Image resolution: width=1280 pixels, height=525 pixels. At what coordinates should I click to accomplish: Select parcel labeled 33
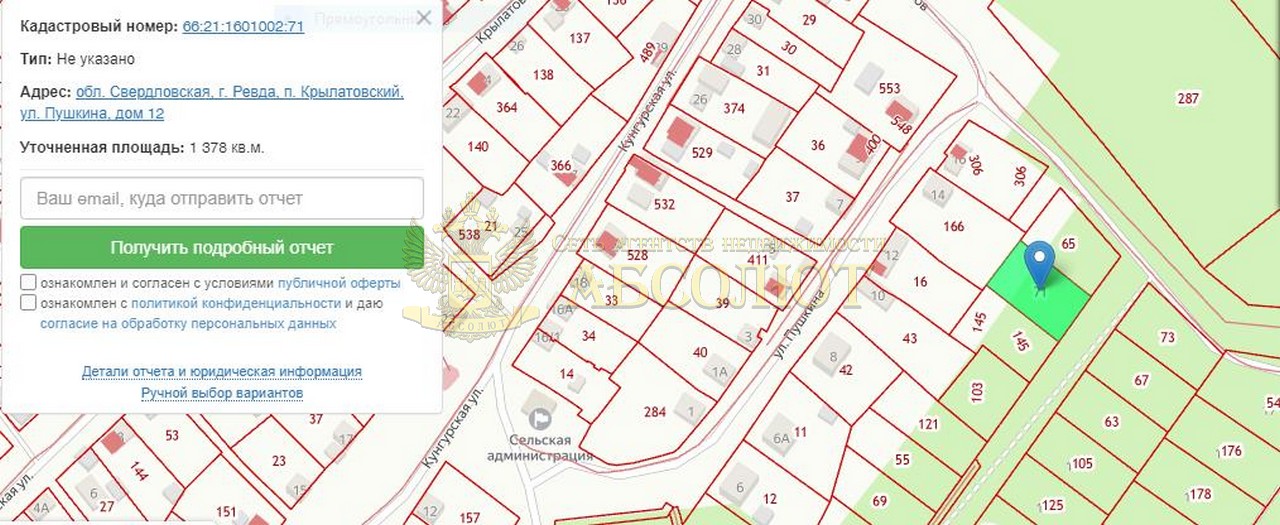coord(611,298)
